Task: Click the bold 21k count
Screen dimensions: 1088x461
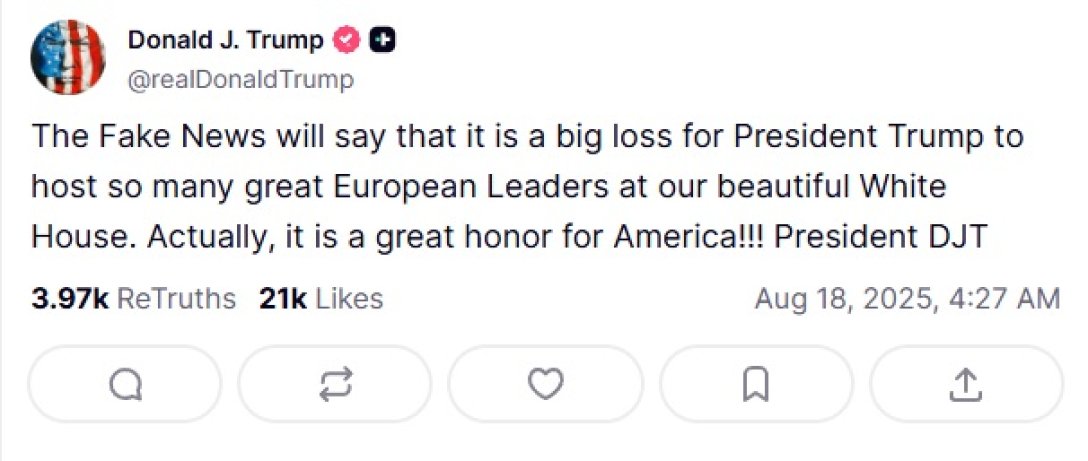Action: [283, 298]
